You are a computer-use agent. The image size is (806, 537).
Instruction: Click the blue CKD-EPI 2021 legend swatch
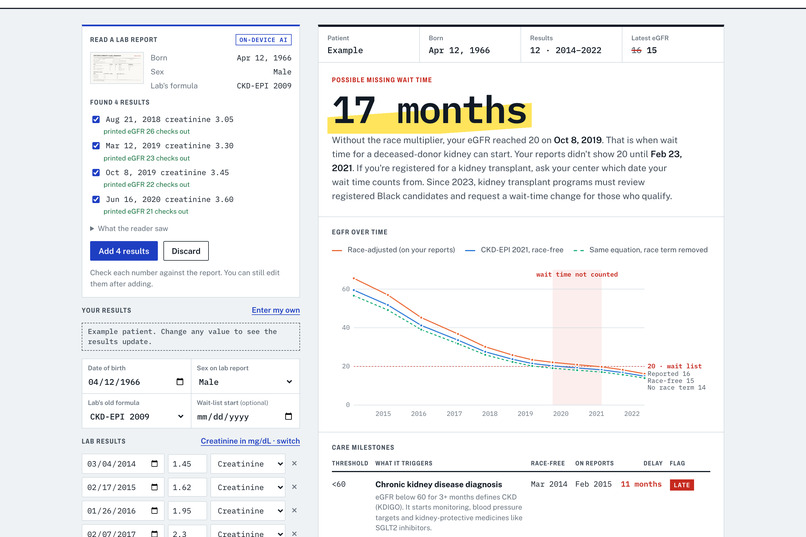[x=470, y=250]
